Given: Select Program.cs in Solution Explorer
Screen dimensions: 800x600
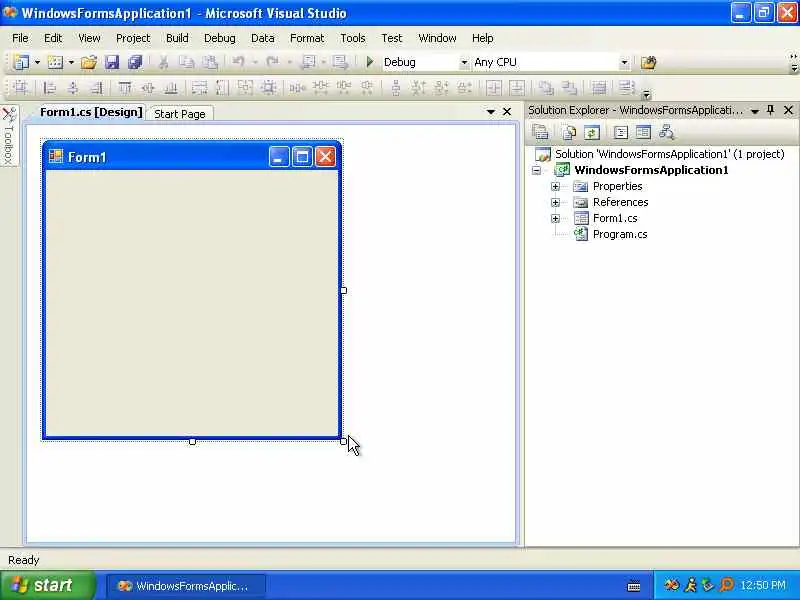Looking at the screenshot, I should tap(620, 234).
